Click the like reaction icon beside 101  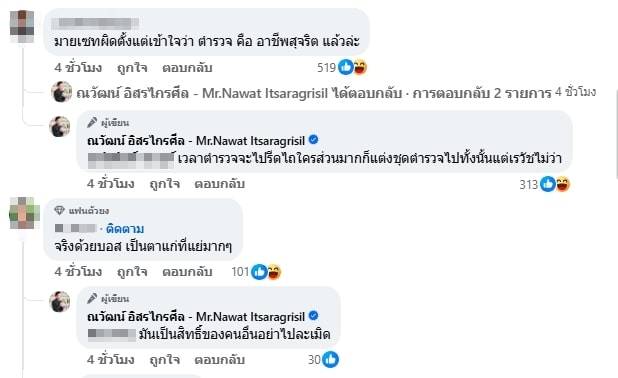[x=259, y=272]
